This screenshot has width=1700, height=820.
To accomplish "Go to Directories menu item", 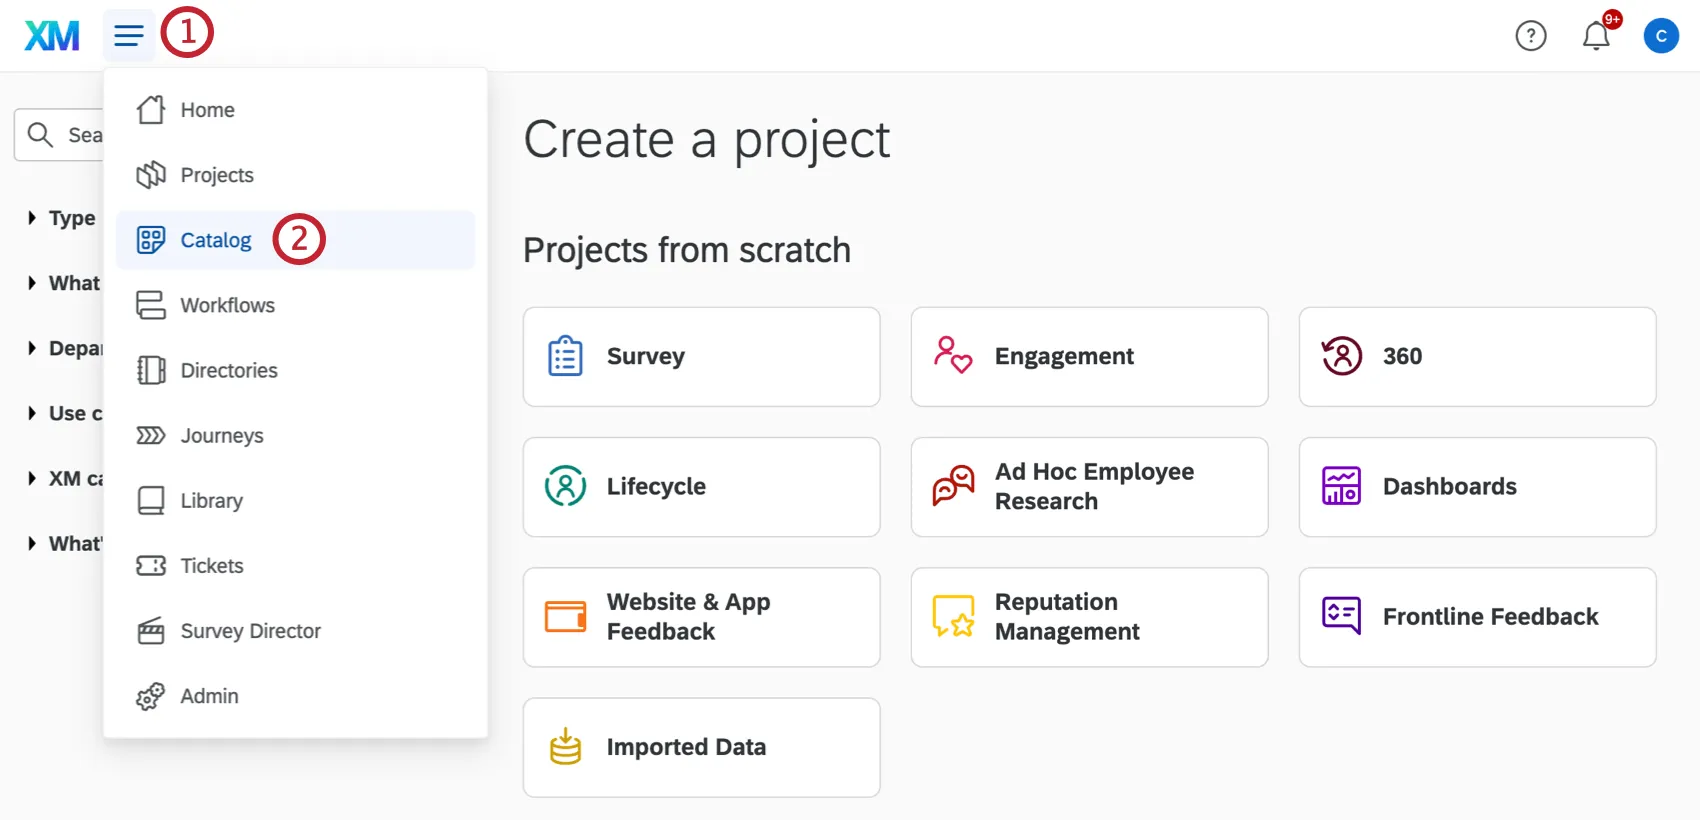I will coord(229,370).
